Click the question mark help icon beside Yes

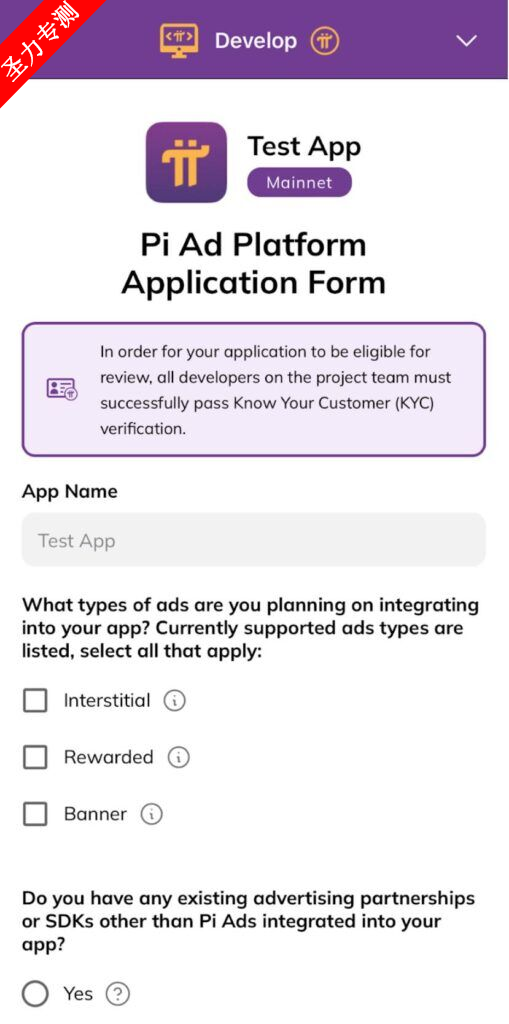[118, 995]
